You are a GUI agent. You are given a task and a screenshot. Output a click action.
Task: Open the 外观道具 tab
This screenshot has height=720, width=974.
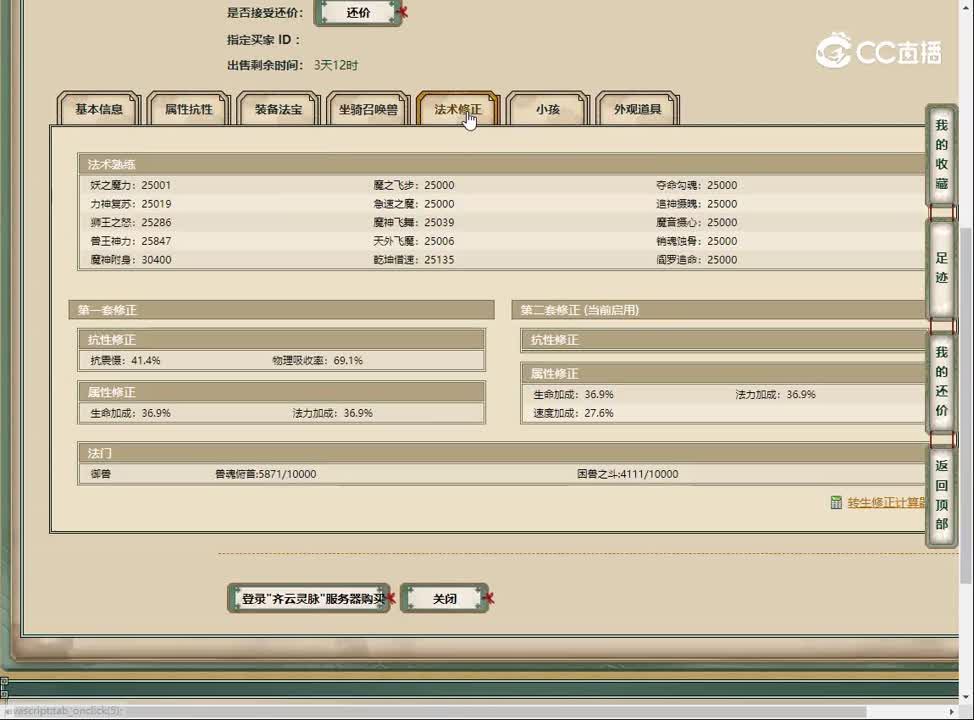tap(637, 110)
